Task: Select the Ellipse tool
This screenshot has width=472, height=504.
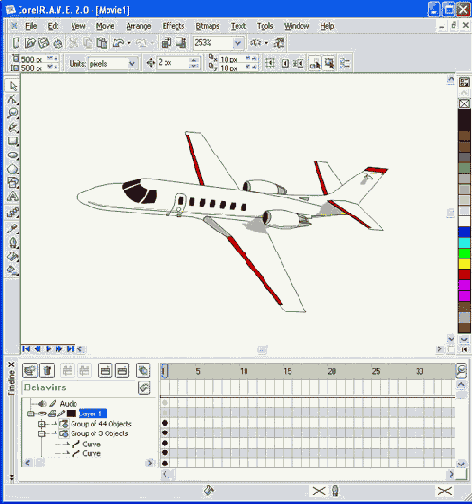Action: click(x=13, y=155)
